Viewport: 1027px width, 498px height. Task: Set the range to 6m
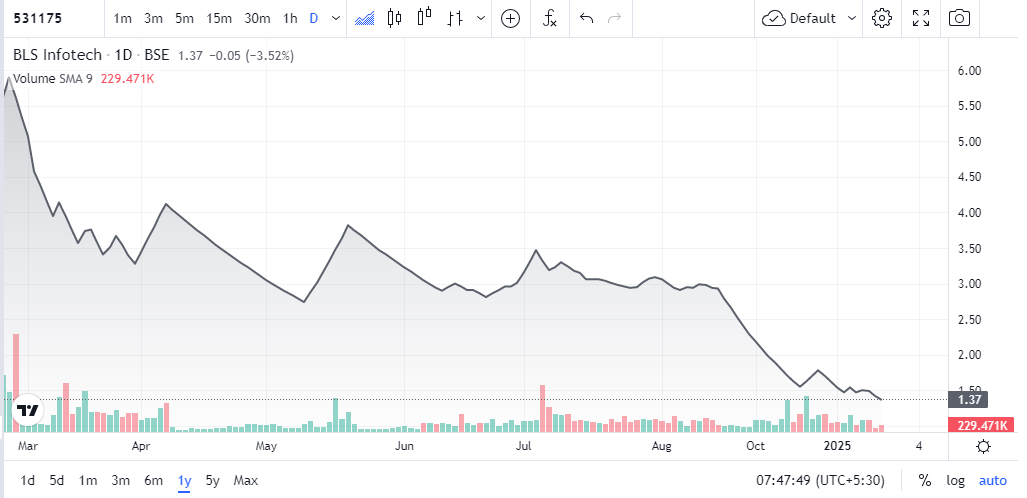coord(153,481)
